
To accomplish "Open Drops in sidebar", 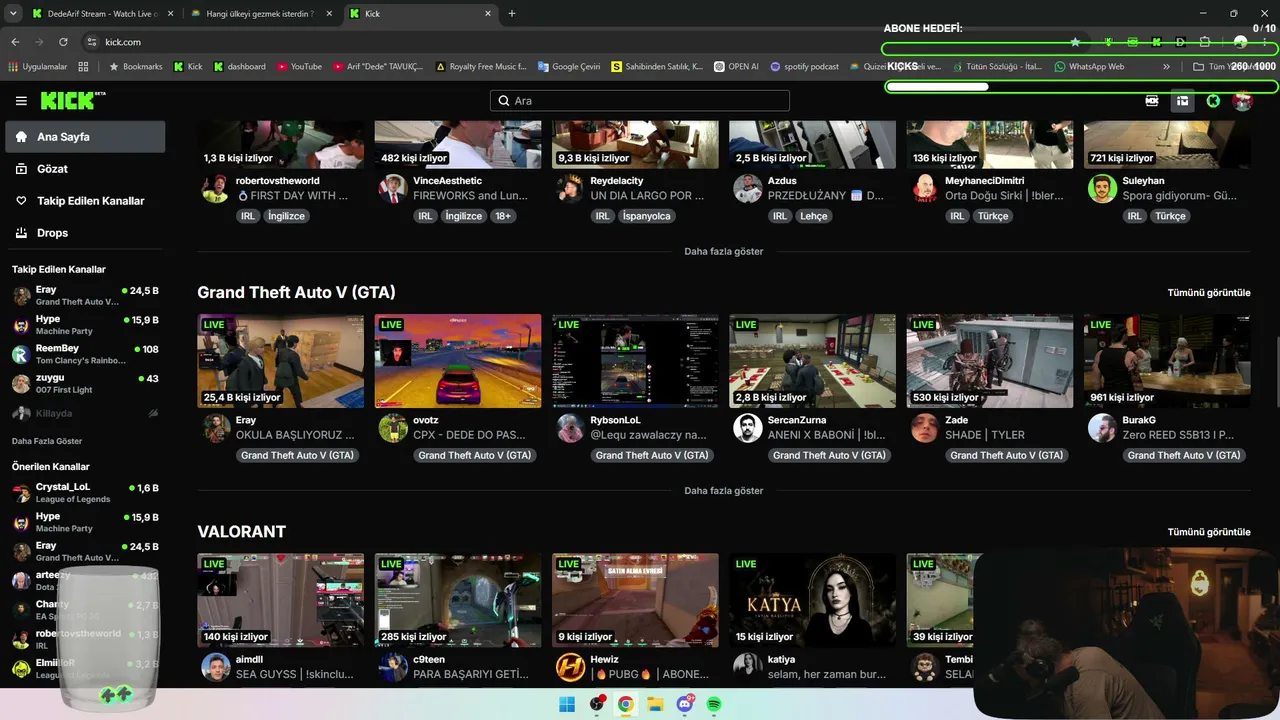I will click(x=85, y=233).
